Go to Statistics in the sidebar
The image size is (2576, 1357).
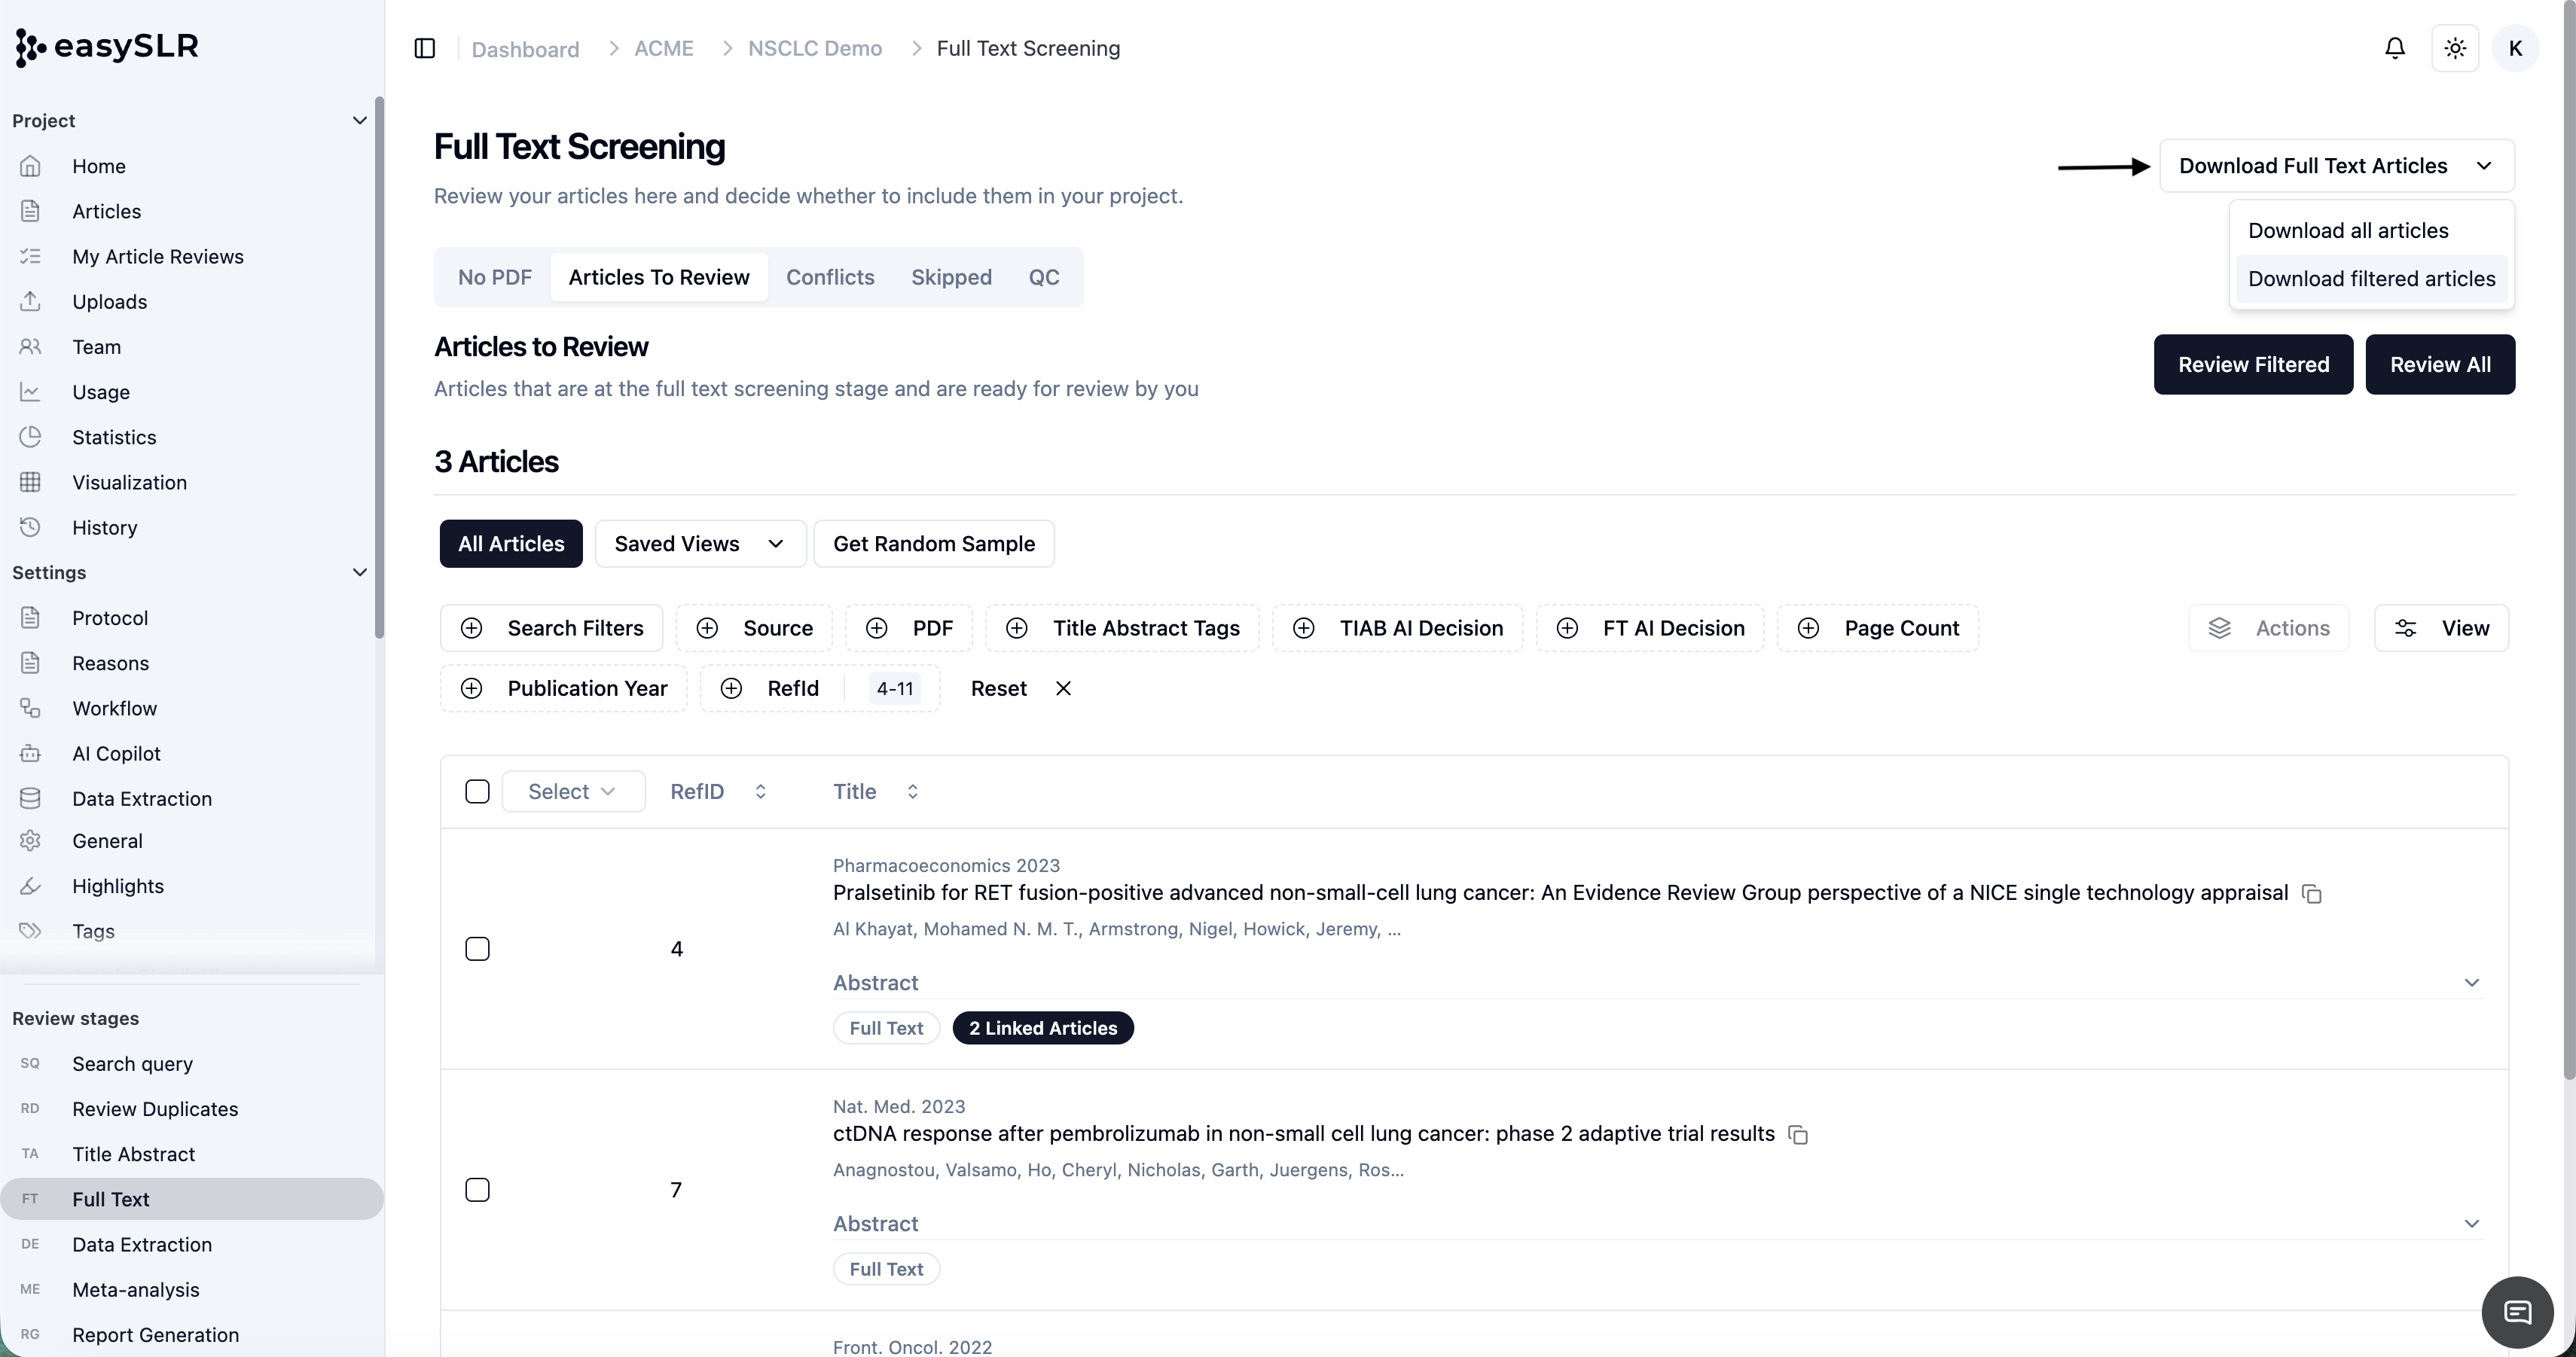point(114,437)
